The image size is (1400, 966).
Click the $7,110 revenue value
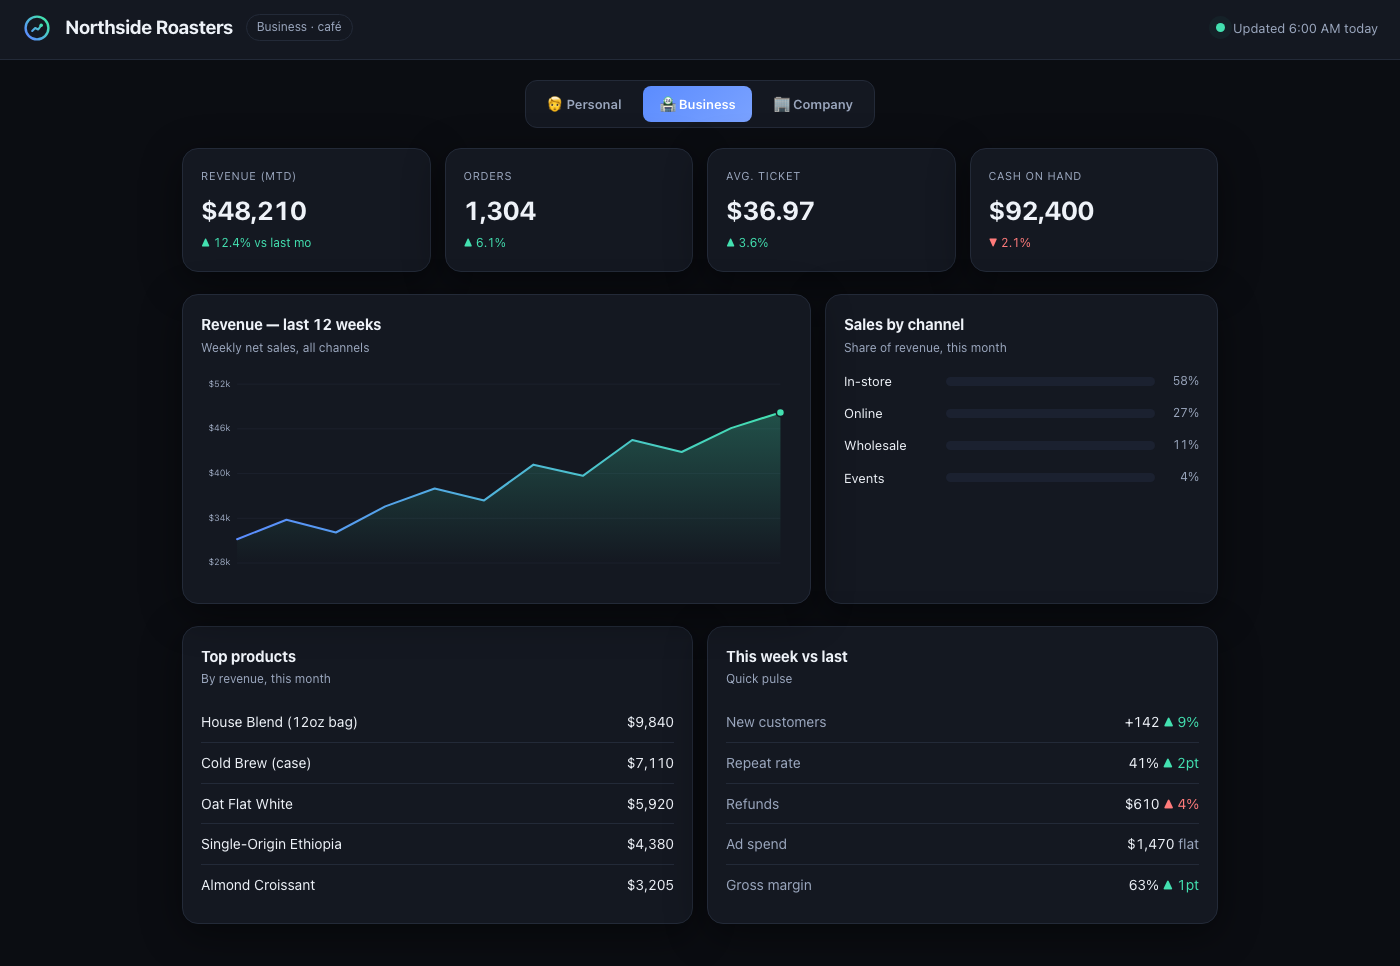click(650, 763)
